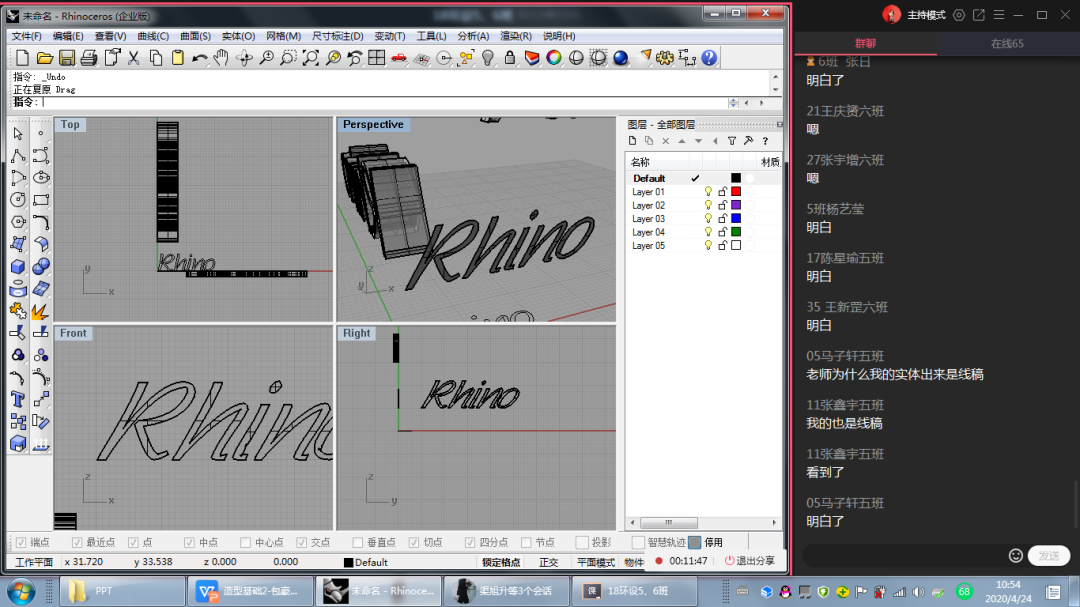Image resolution: width=1080 pixels, height=607 pixels.
Task: Enable the 垂直点 osnap checkbox
Action: [359, 542]
